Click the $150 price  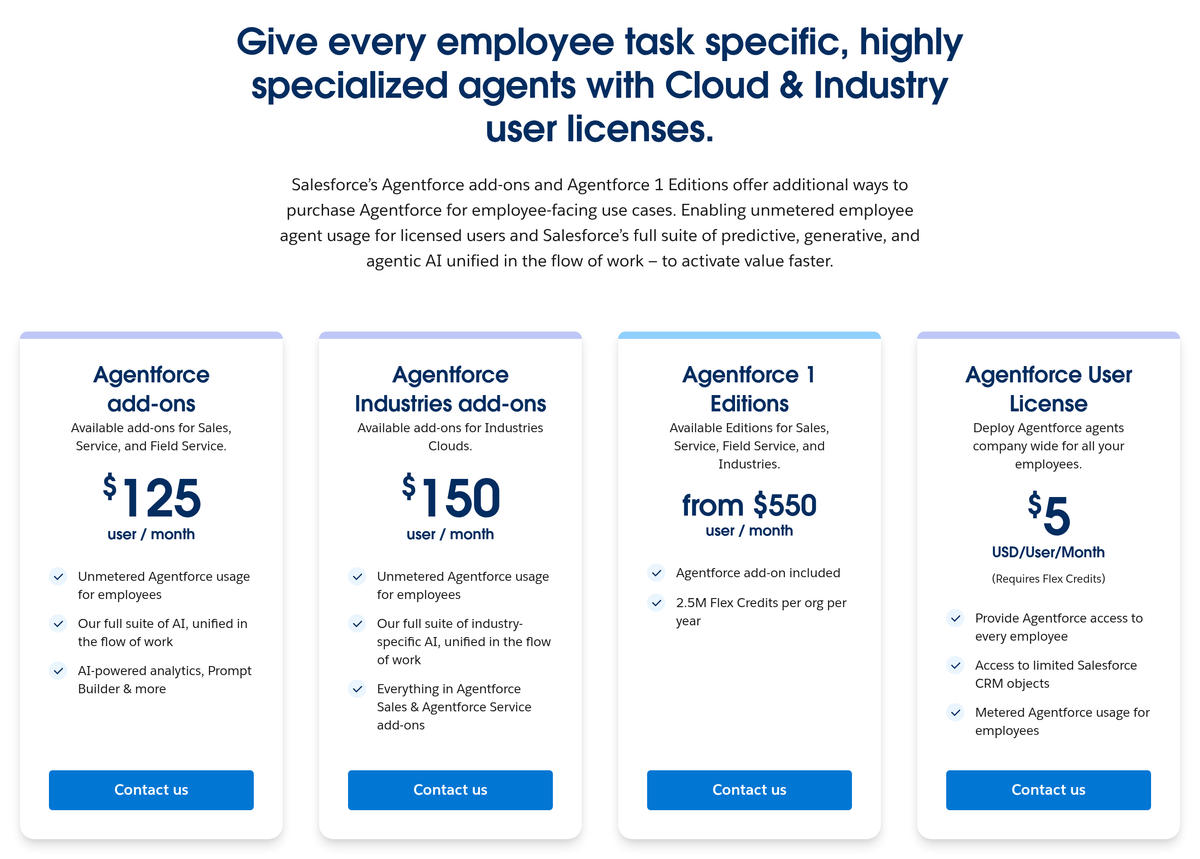tap(450, 497)
